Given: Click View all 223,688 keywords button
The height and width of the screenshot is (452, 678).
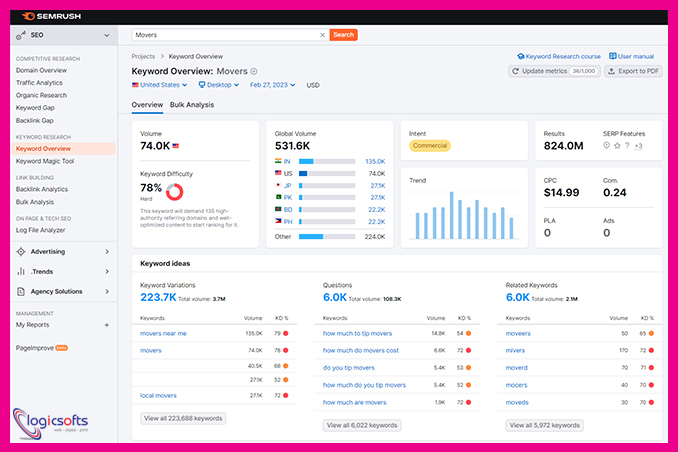Looking at the screenshot, I should click(x=182, y=418).
